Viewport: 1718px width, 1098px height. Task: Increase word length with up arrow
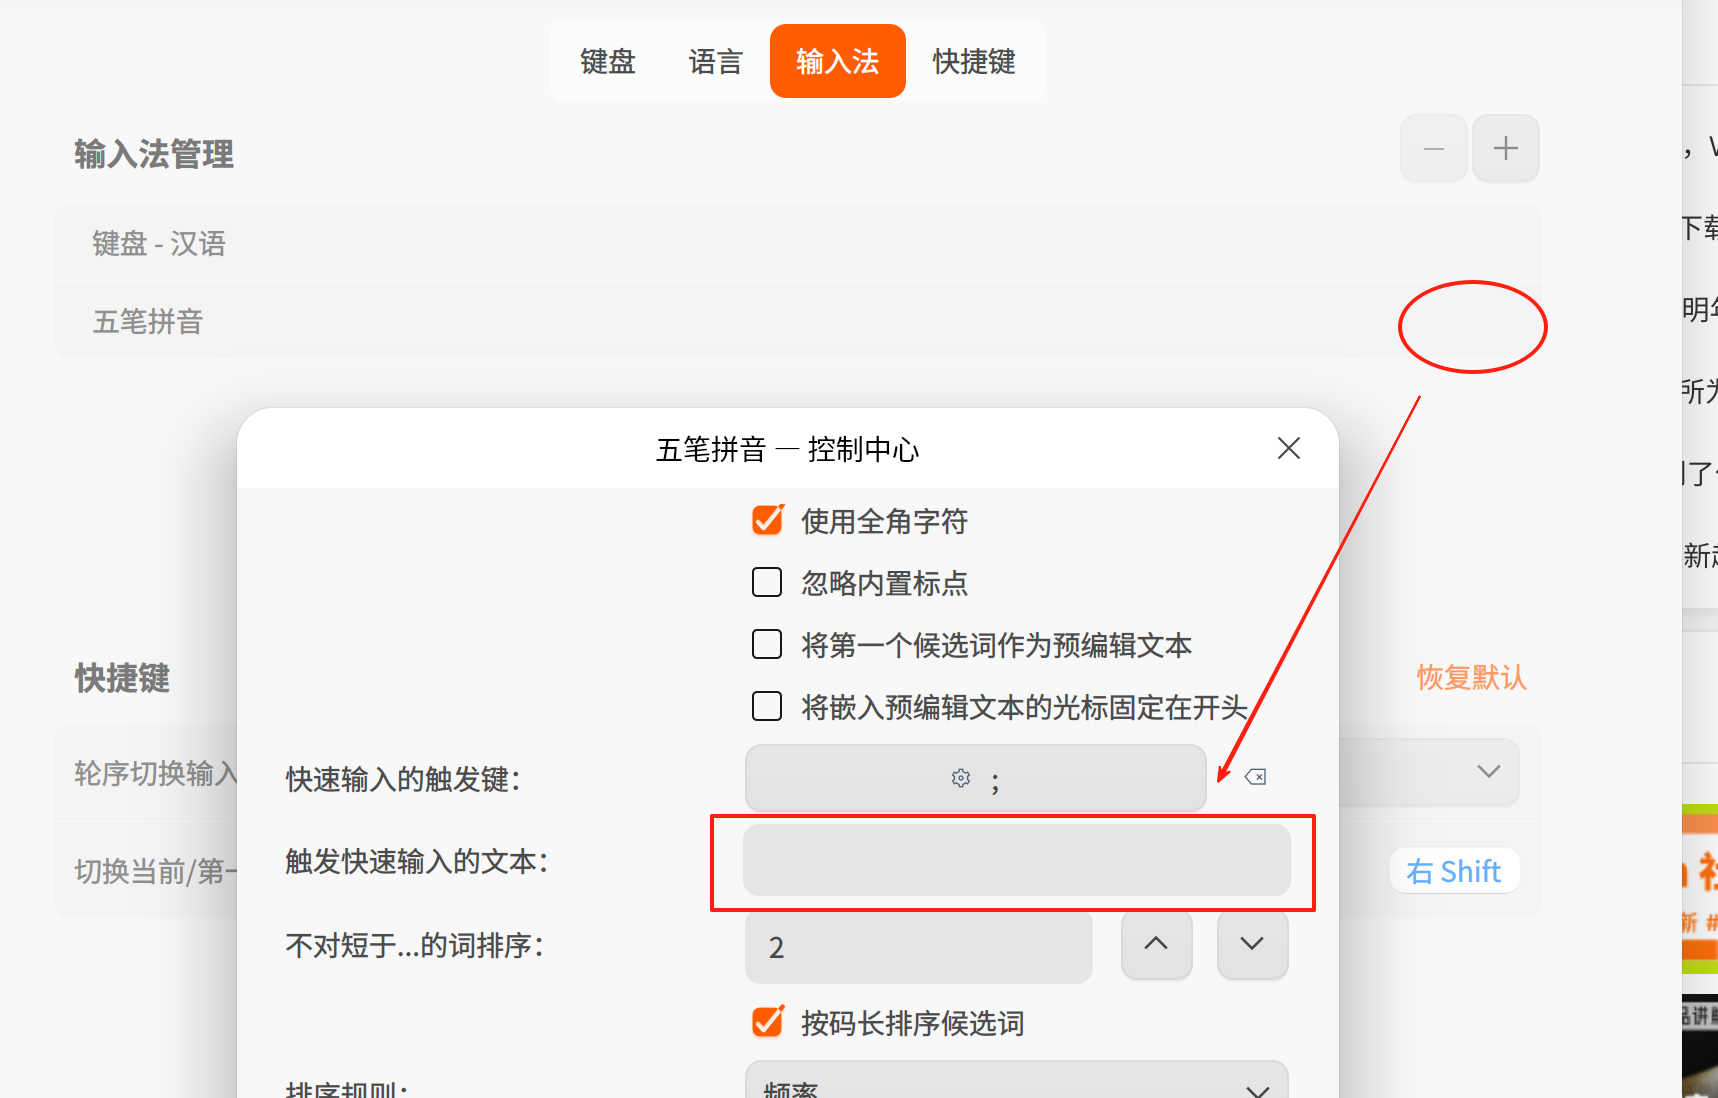point(1156,944)
